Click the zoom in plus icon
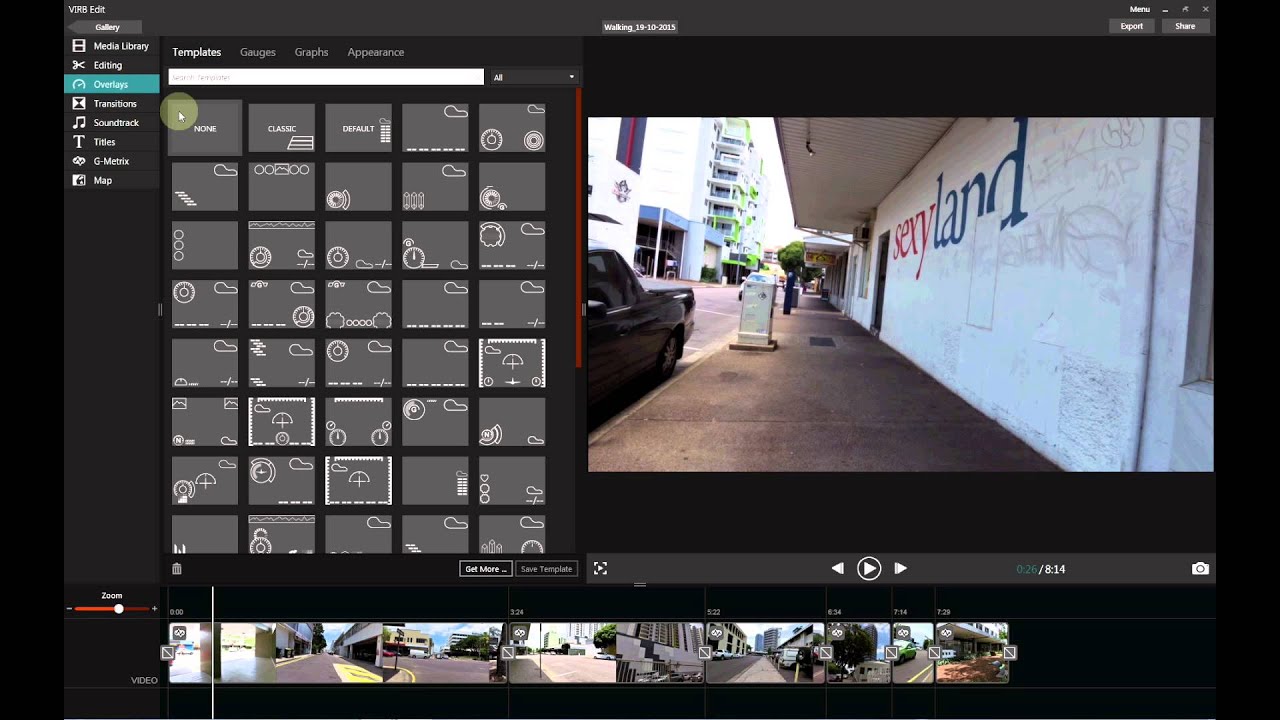This screenshot has width=1280, height=720. tap(154, 609)
